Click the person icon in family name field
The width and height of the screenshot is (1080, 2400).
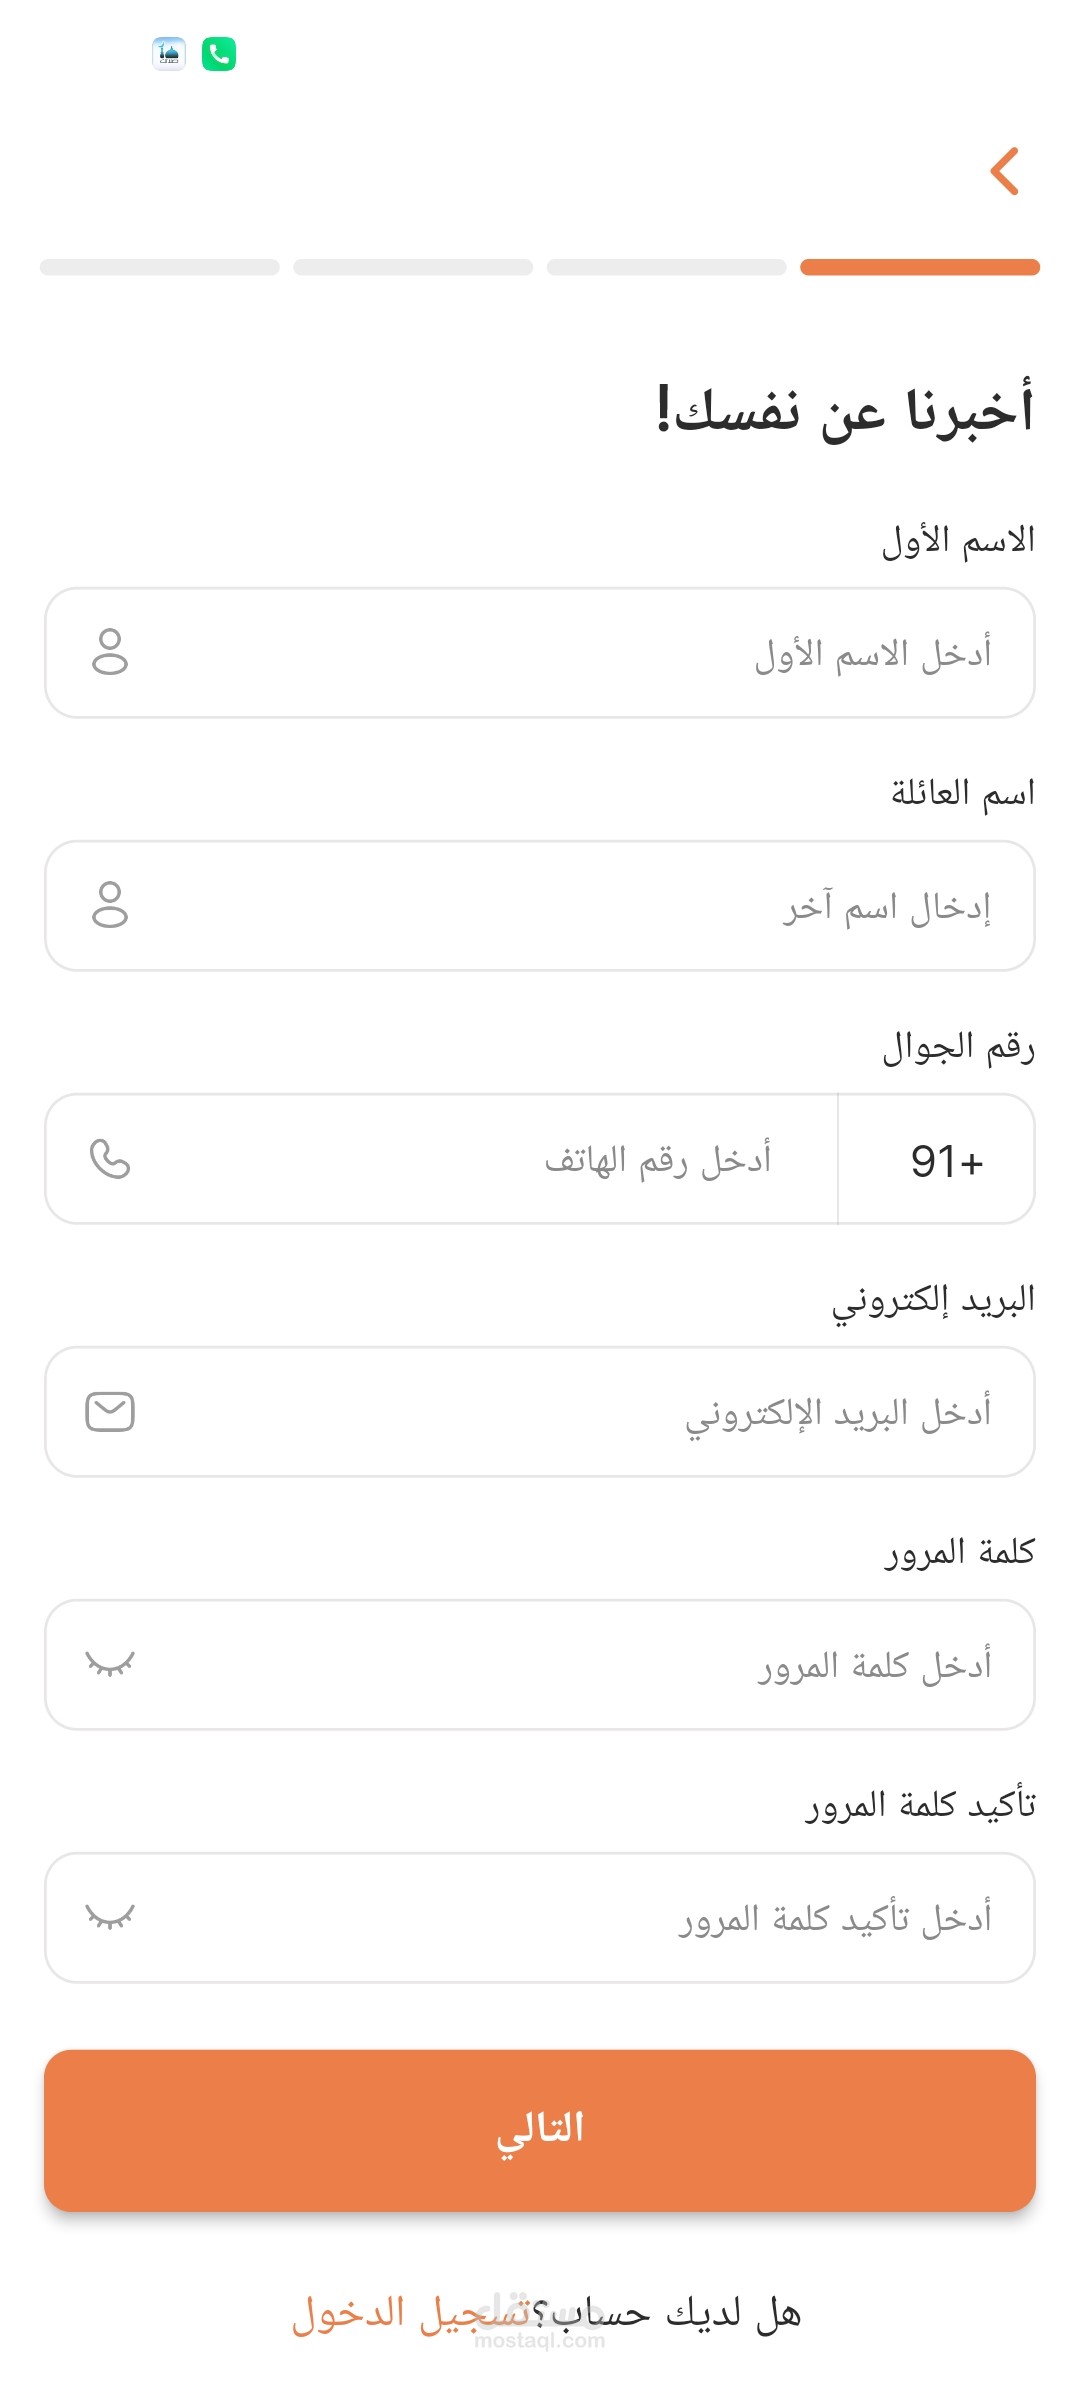coord(110,905)
